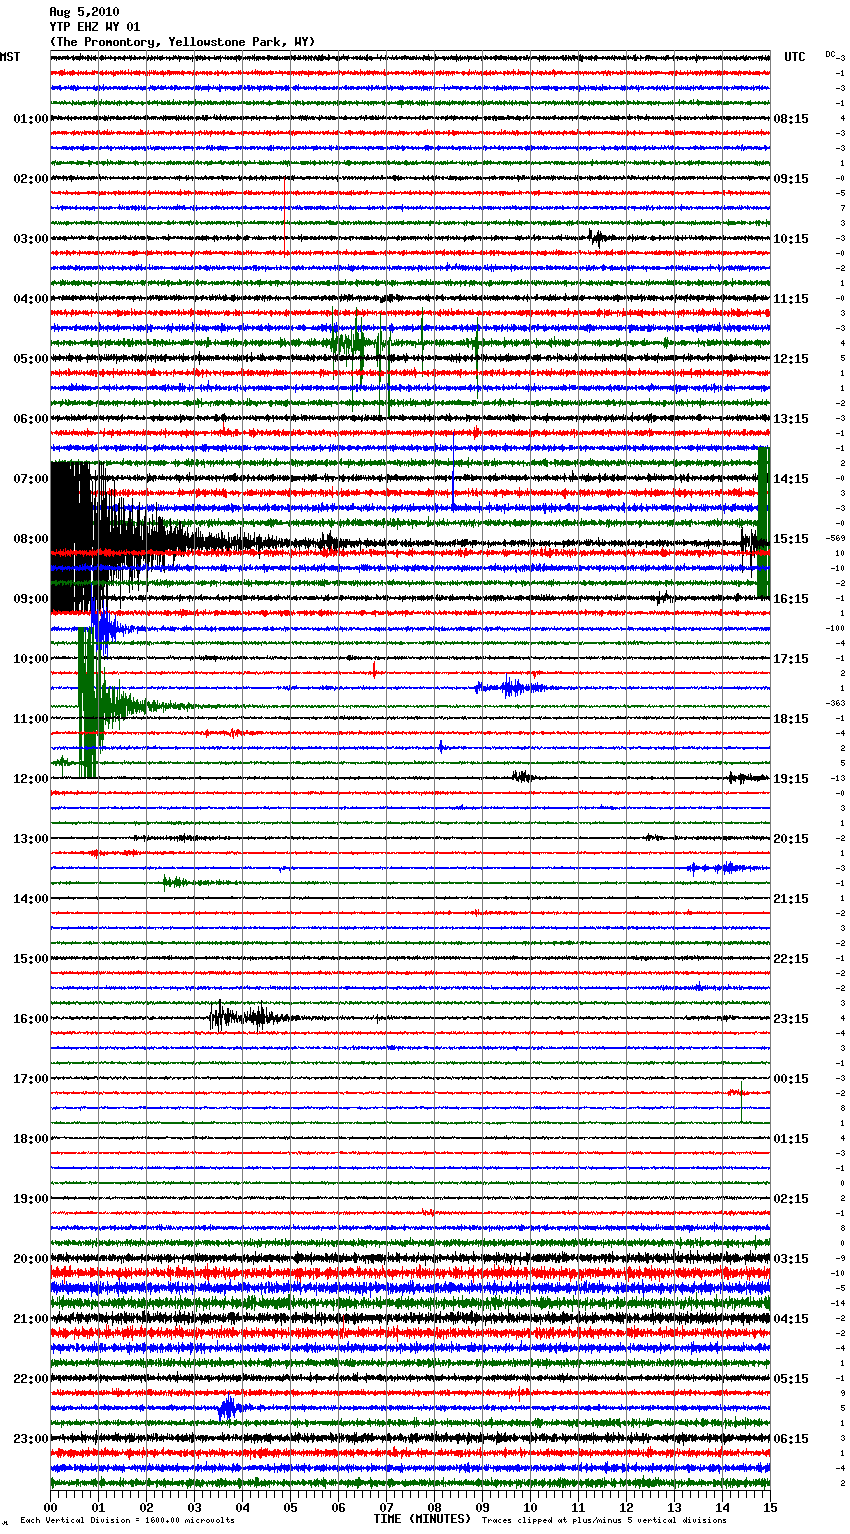
Task: Click the '15' minute axis tick label
Action: pyautogui.click(x=768, y=1506)
